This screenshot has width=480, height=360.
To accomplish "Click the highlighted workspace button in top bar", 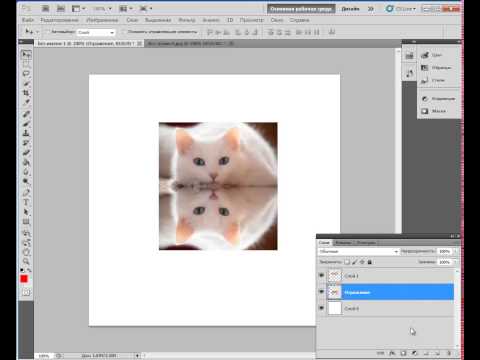I will (x=301, y=9).
